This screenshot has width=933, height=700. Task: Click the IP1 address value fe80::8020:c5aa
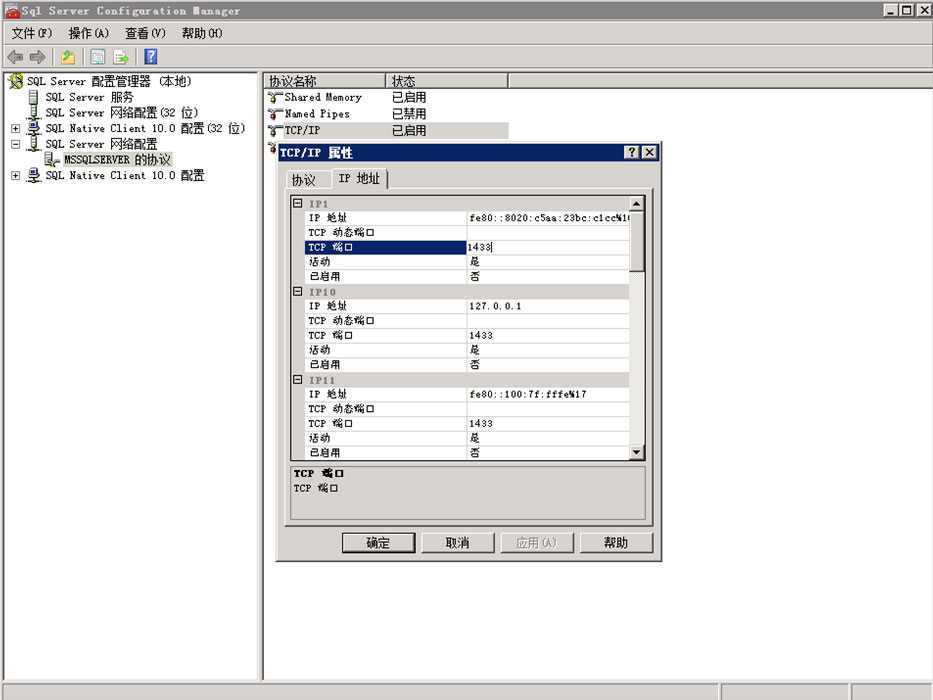coord(547,218)
